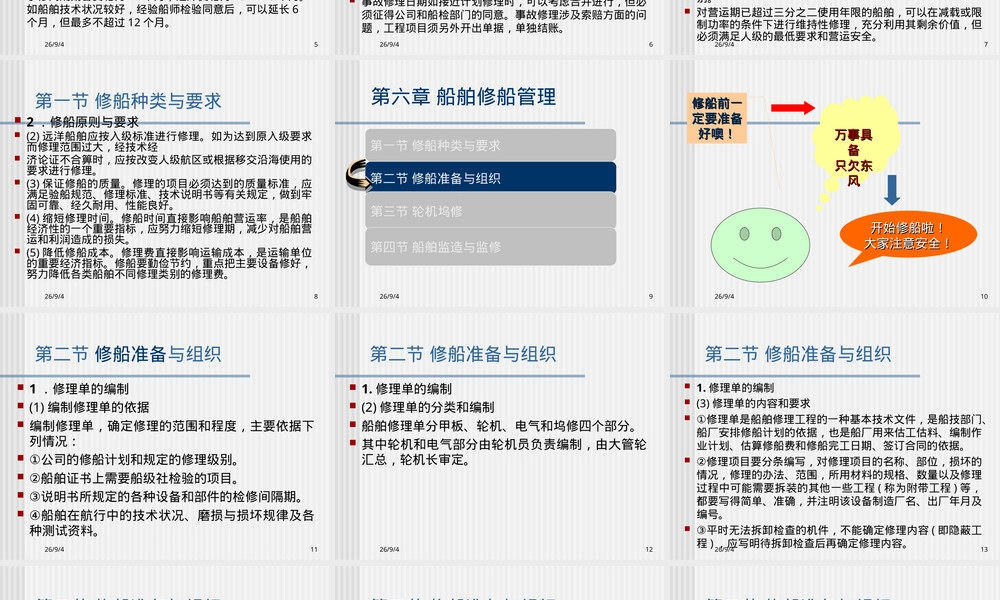Click the 第一节 修船种类与要求 button on slide 9

(x=490, y=145)
